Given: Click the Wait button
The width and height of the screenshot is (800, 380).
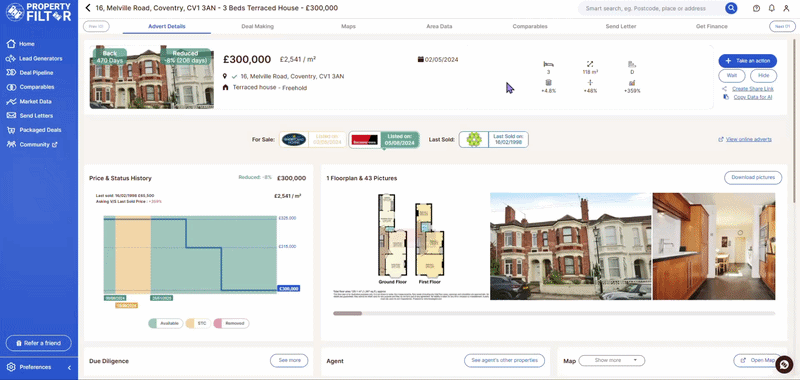Looking at the screenshot, I should (732, 75).
